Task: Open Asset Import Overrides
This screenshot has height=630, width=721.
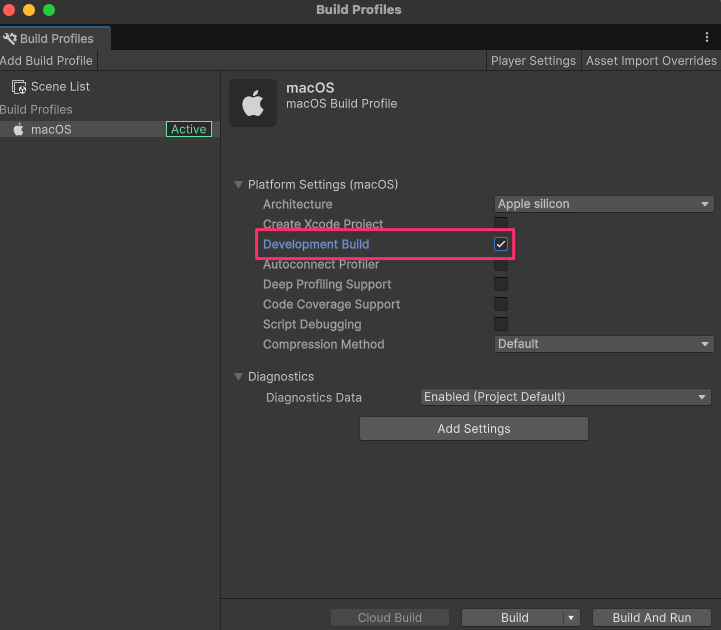Action: [651, 61]
